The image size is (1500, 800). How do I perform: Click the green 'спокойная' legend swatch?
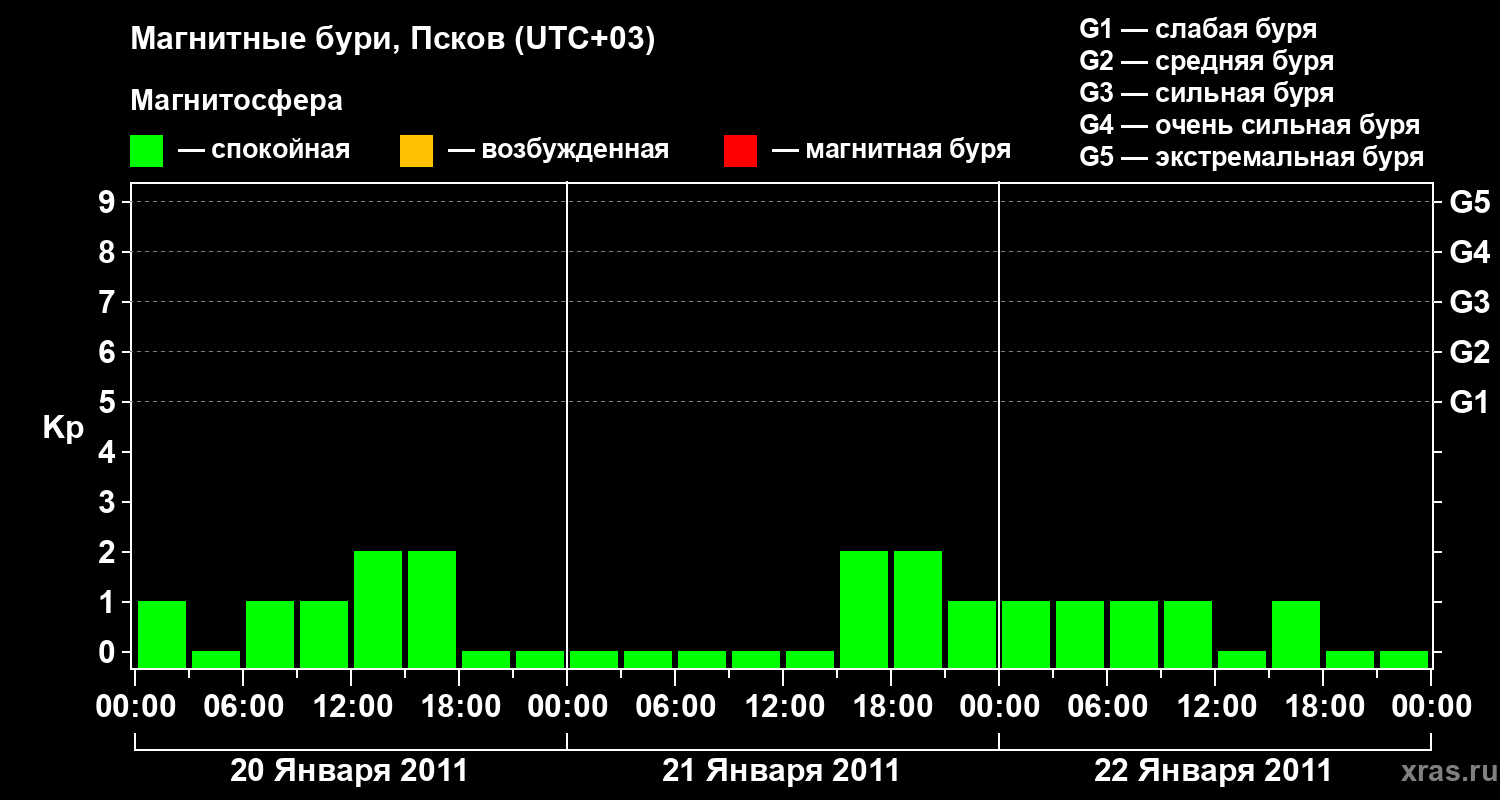click(x=147, y=151)
